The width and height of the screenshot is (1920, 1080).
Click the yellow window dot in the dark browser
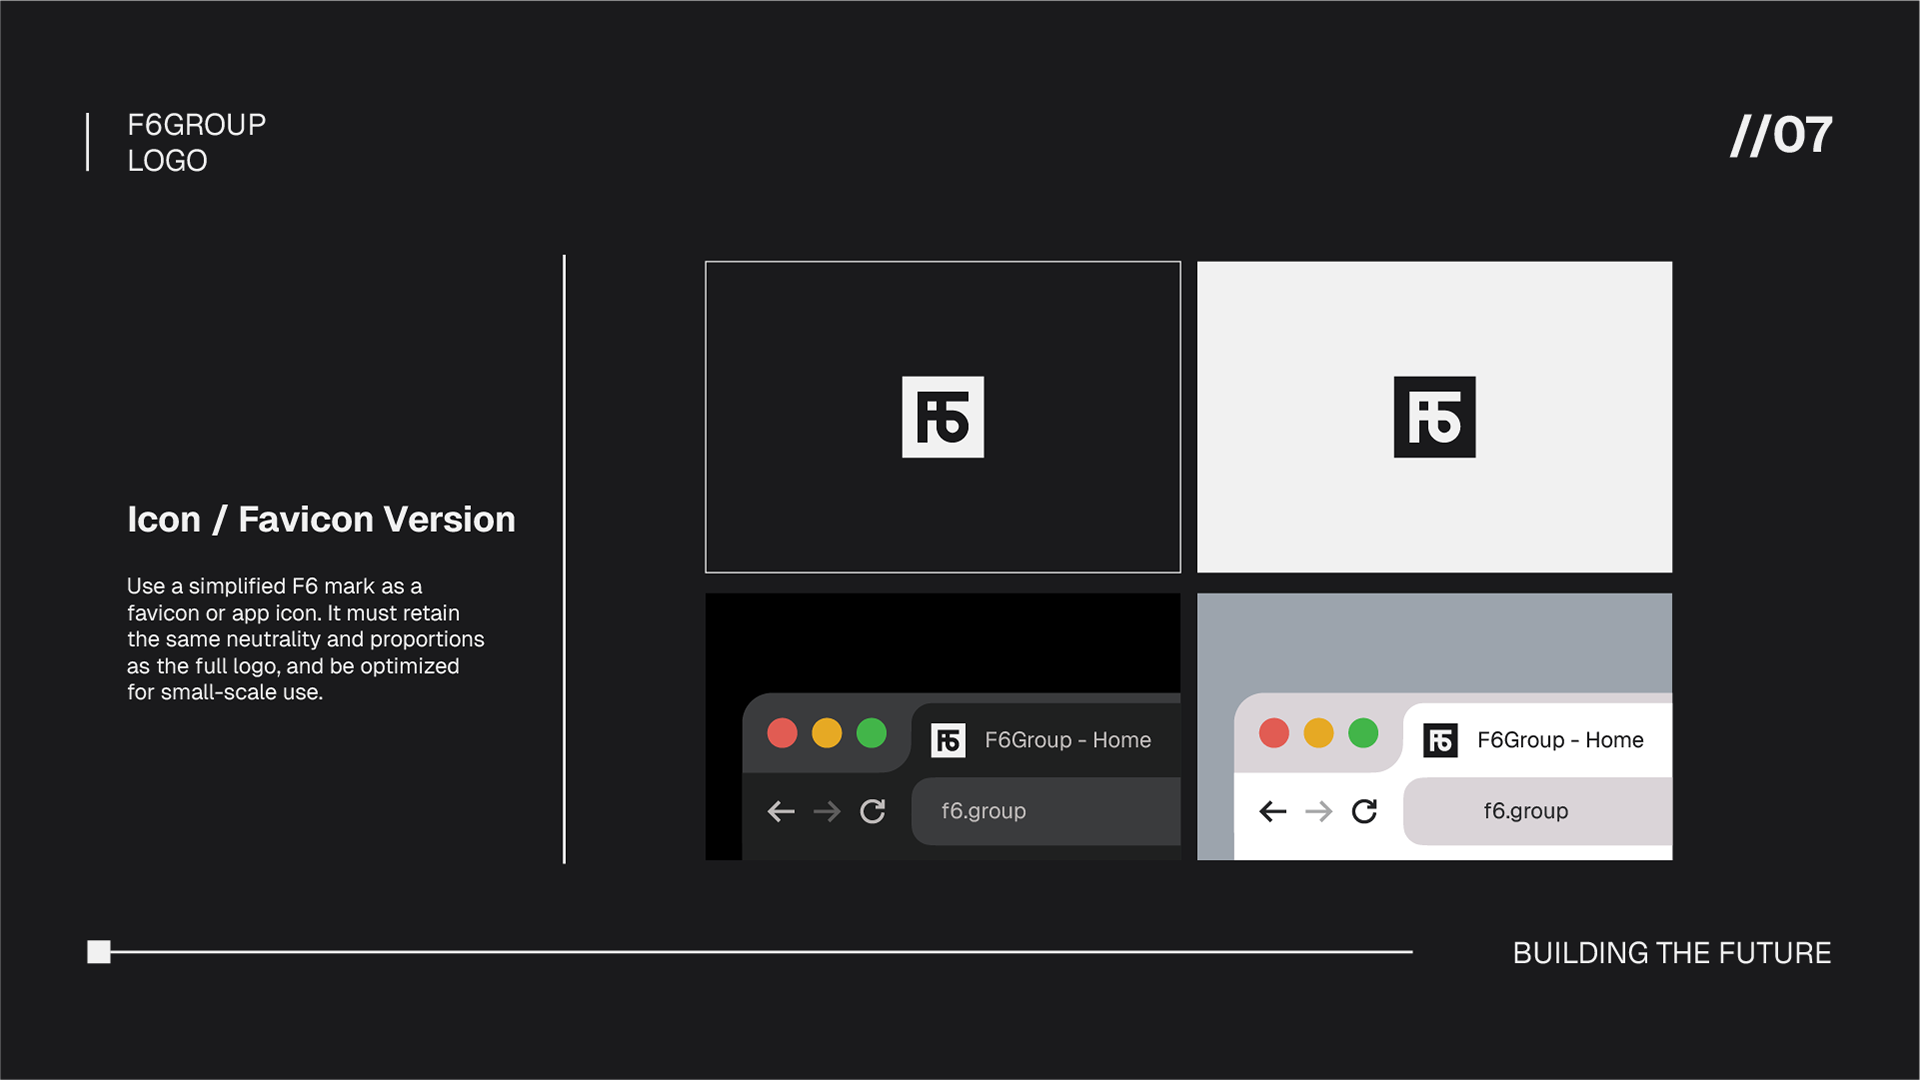(x=826, y=733)
